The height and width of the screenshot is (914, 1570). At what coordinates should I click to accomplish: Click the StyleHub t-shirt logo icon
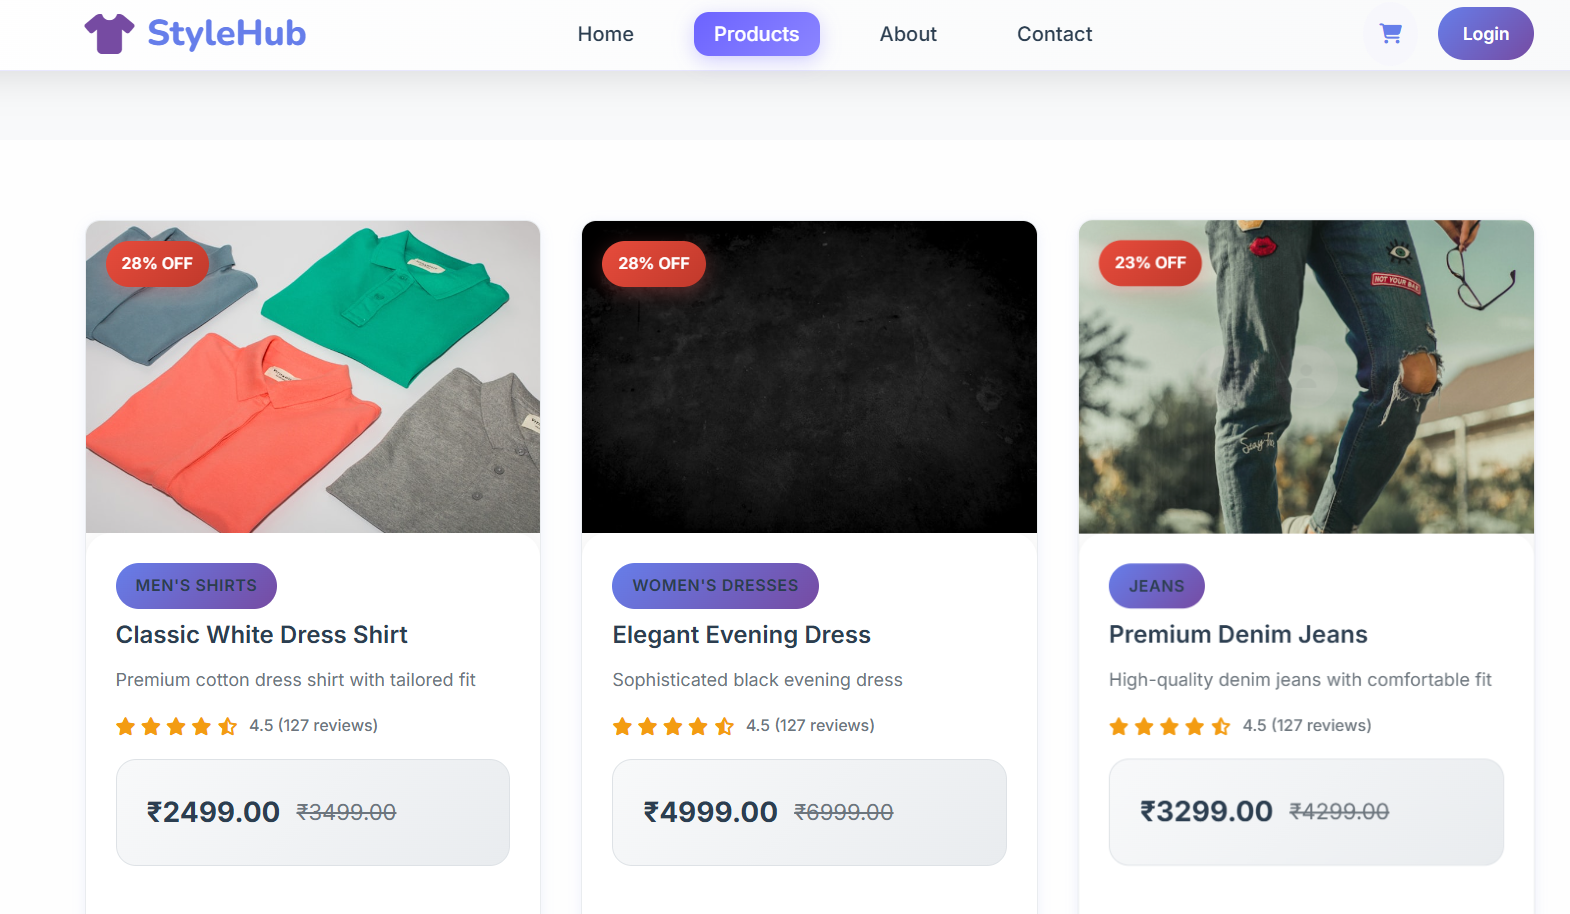[x=109, y=33]
